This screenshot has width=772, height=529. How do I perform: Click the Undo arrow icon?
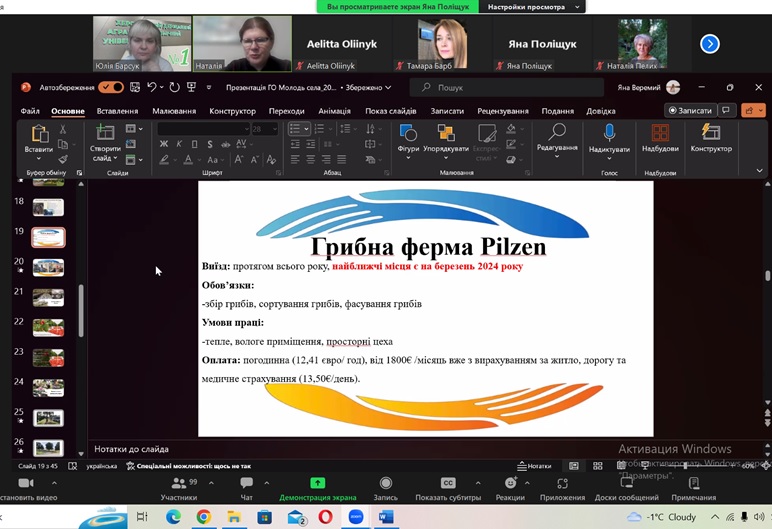[152, 87]
